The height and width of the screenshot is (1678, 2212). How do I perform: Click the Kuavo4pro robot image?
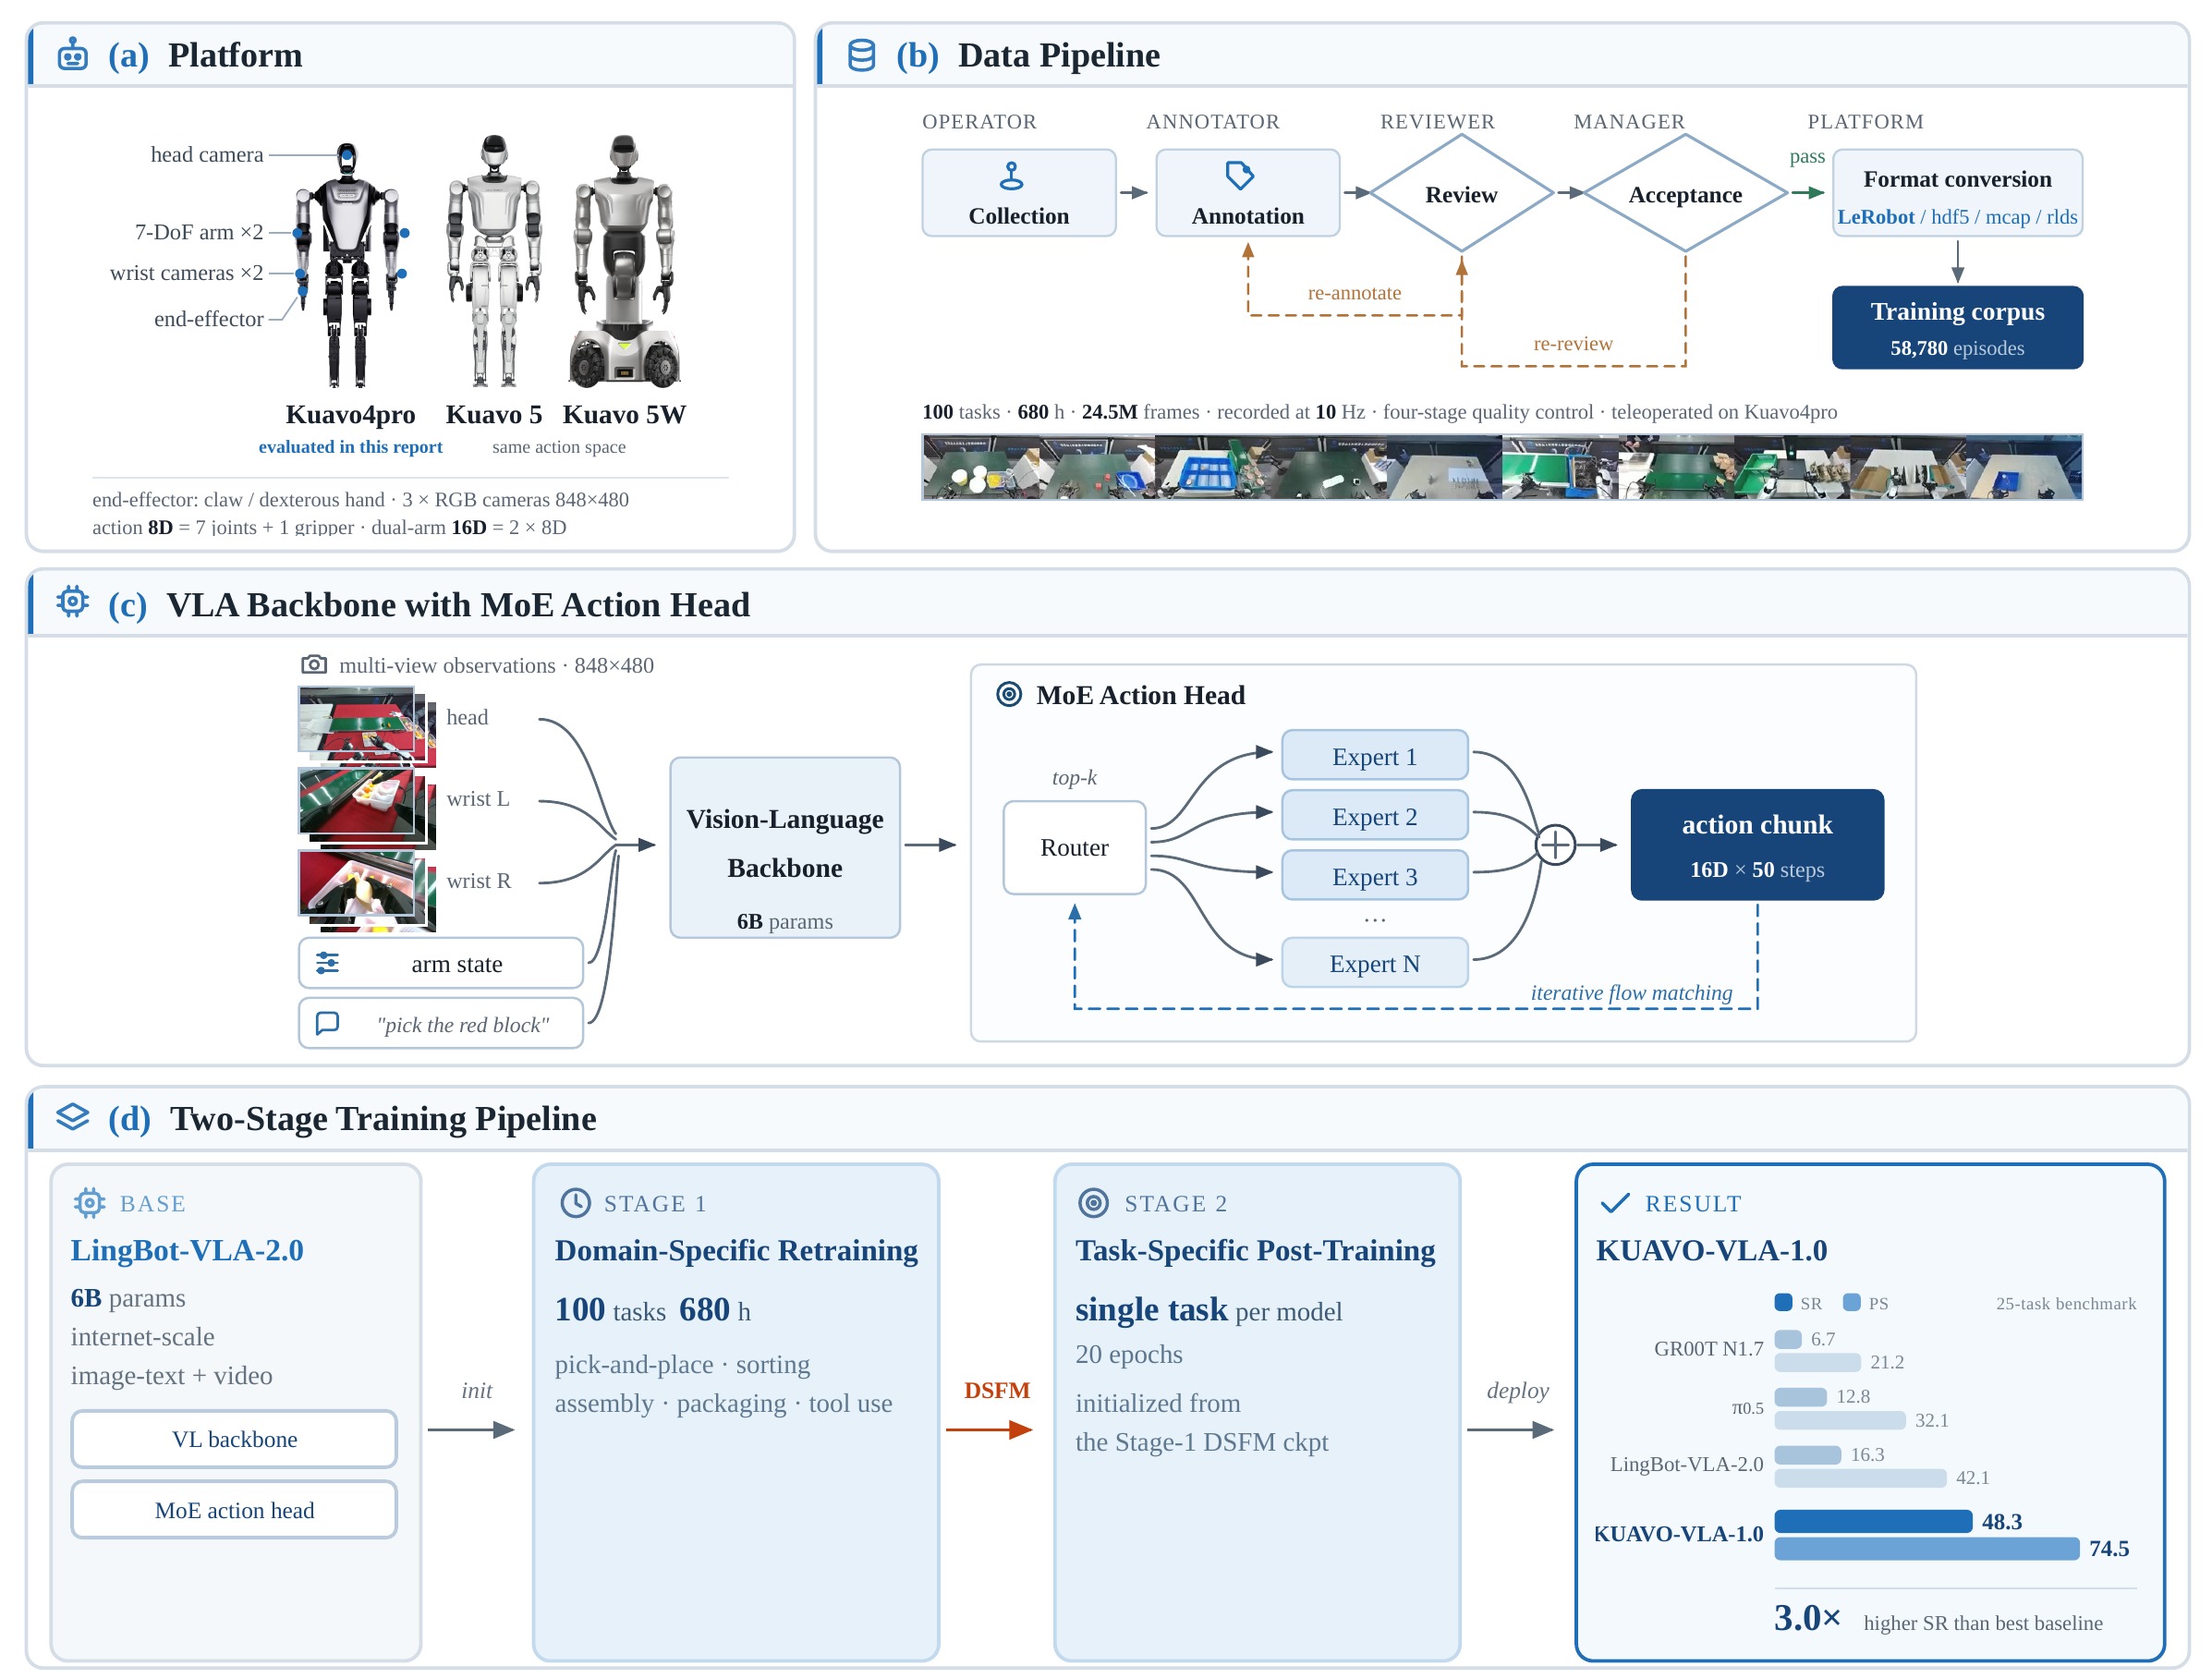[x=349, y=264]
